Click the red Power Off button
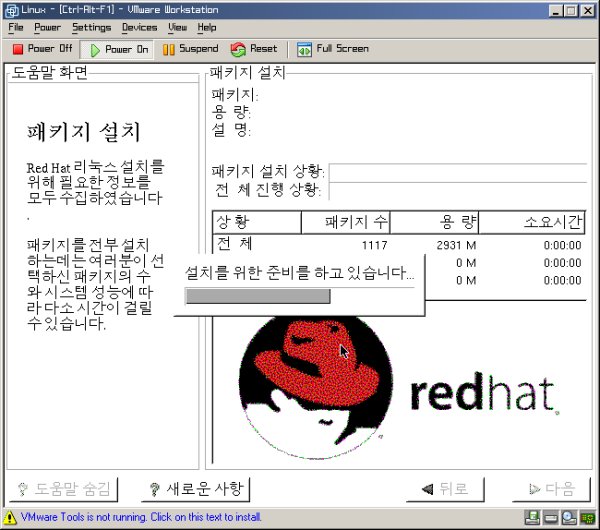Screen dimensions: 600x530 (x=42, y=49)
